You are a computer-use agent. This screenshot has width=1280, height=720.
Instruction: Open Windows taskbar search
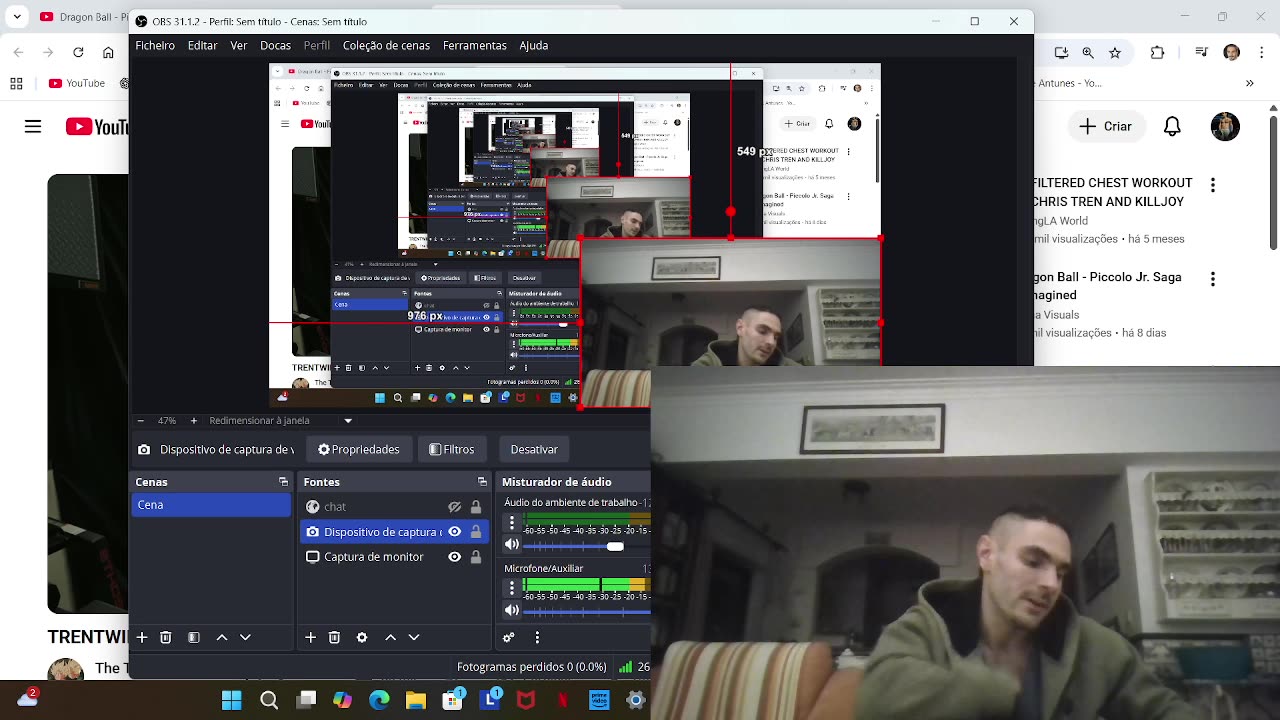[x=269, y=700]
